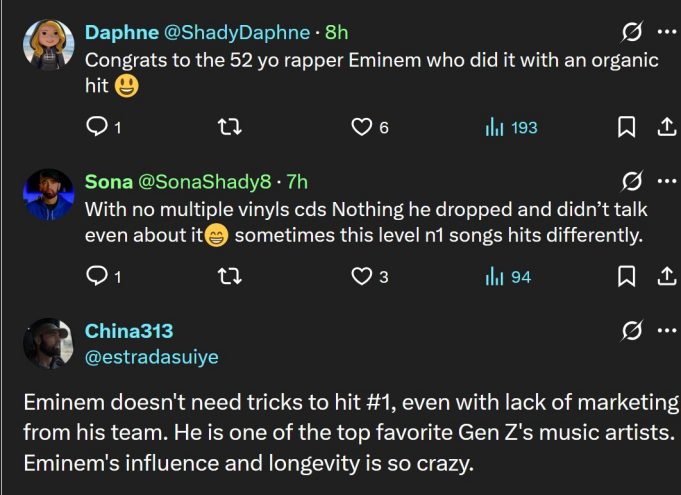Open more options on Sona's tweet

tap(667, 181)
